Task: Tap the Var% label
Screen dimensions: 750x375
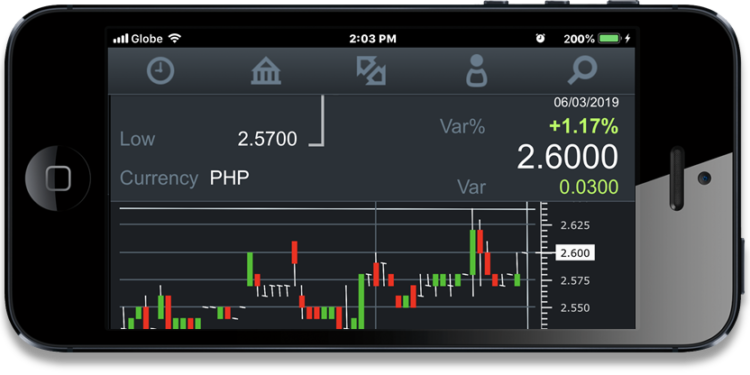Action: point(463,127)
